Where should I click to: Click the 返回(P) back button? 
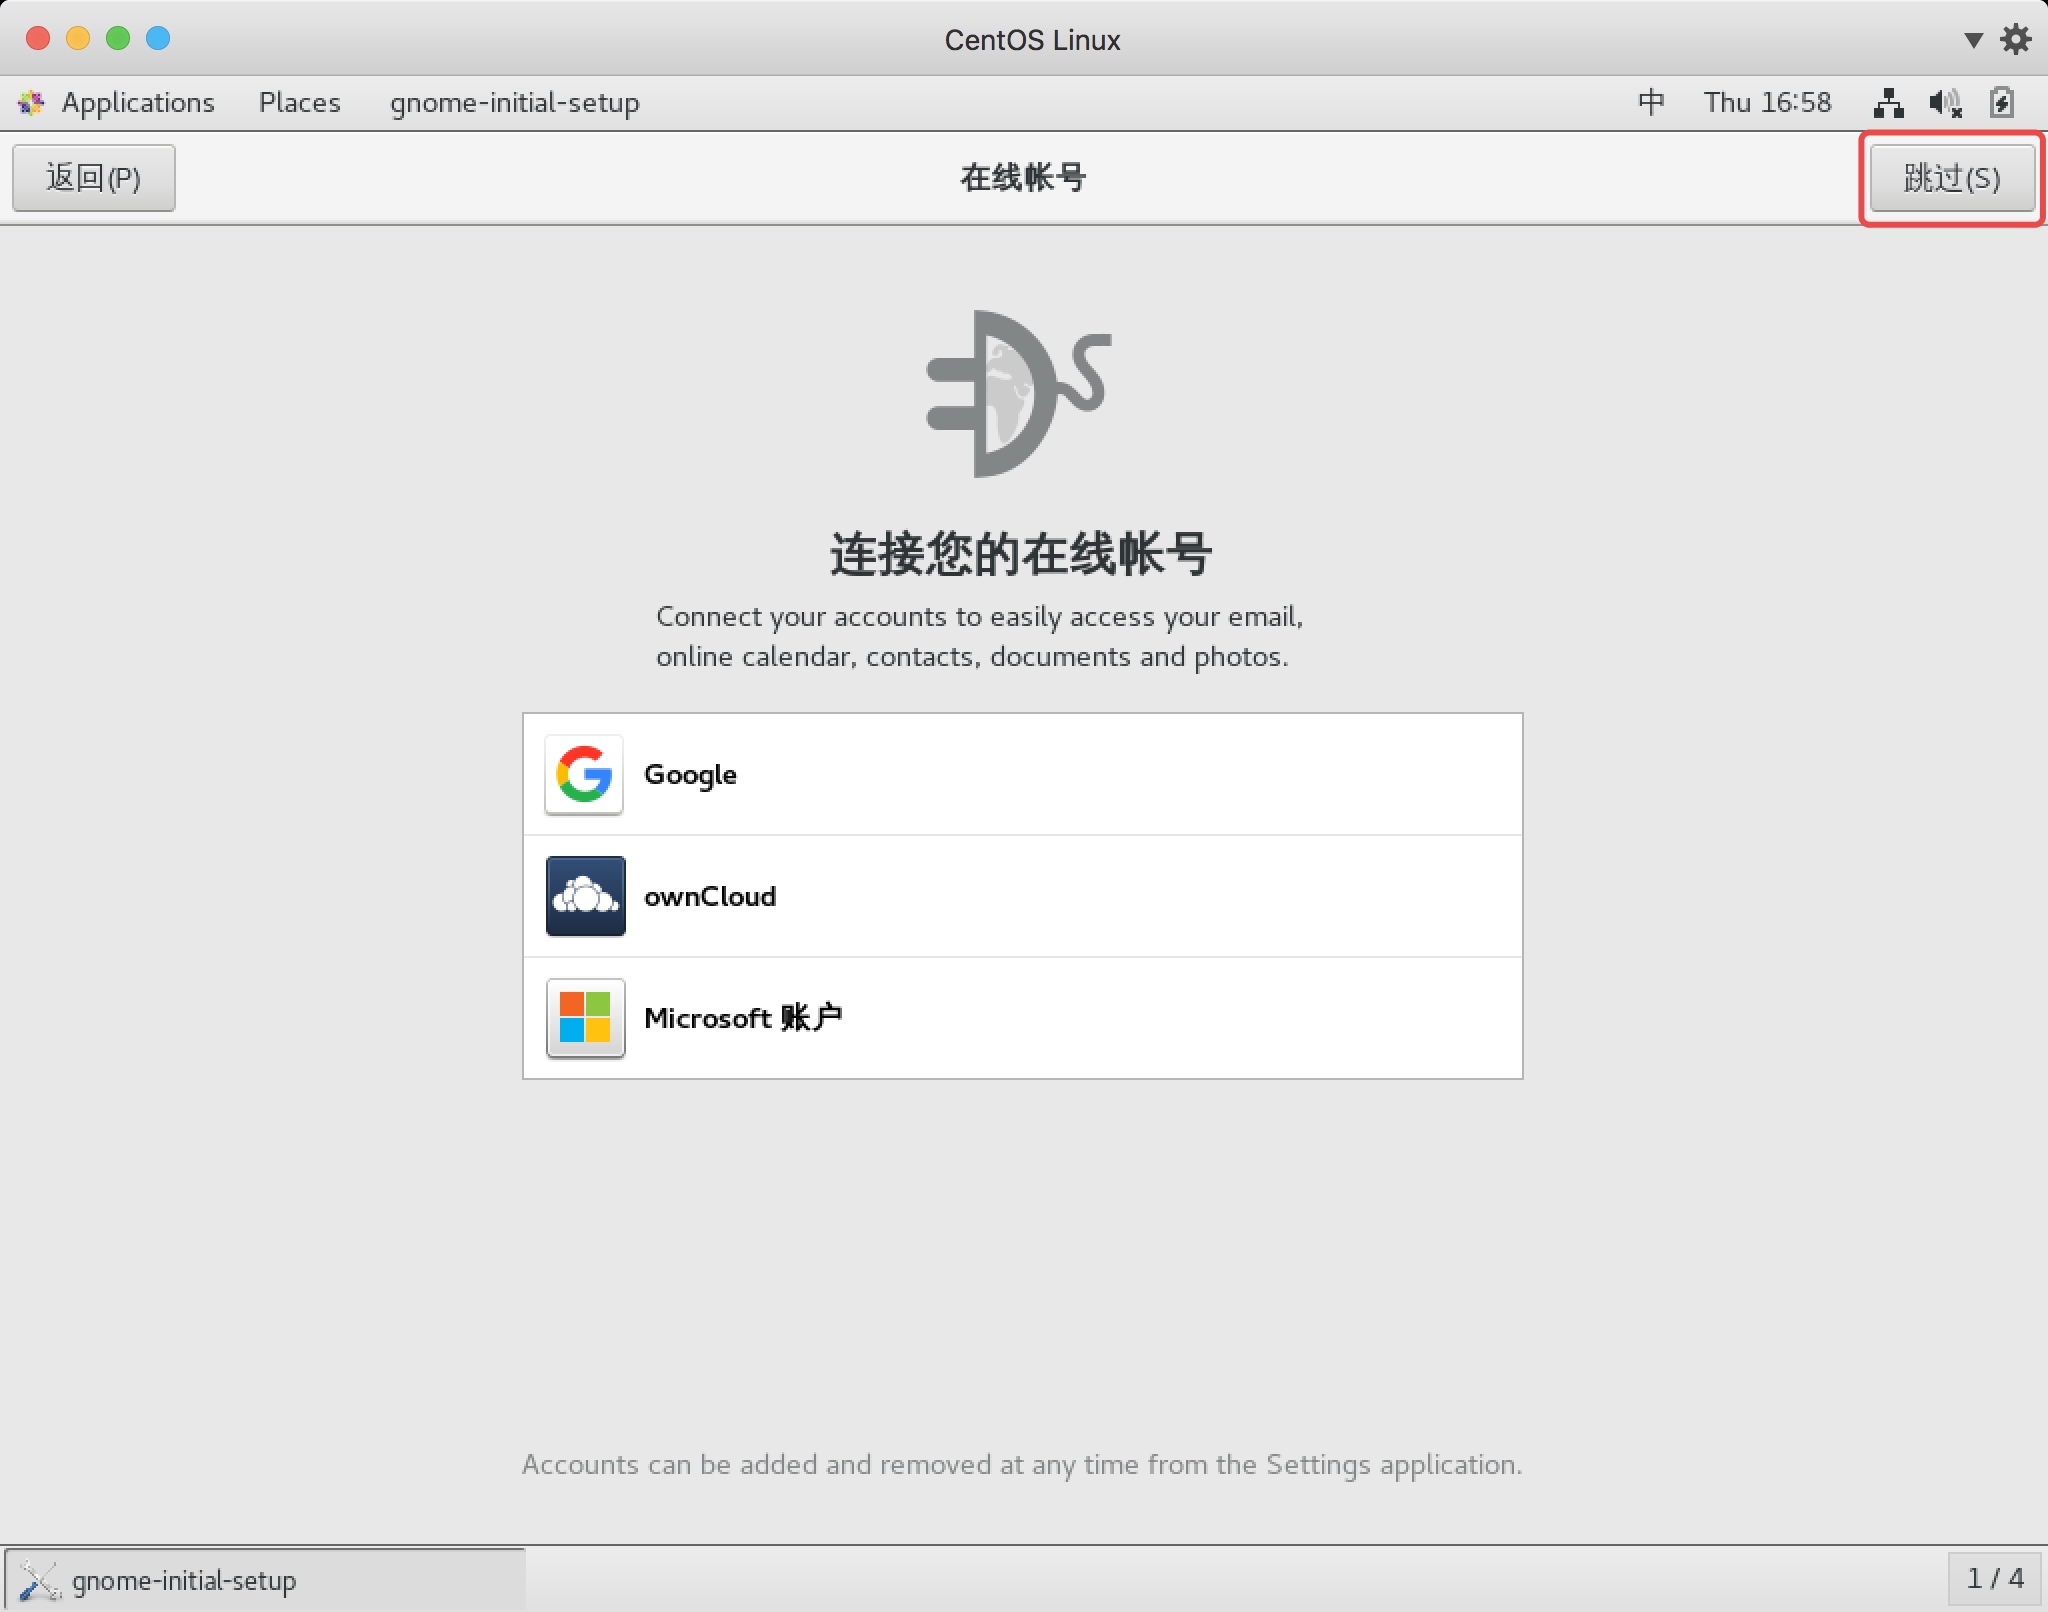click(93, 176)
